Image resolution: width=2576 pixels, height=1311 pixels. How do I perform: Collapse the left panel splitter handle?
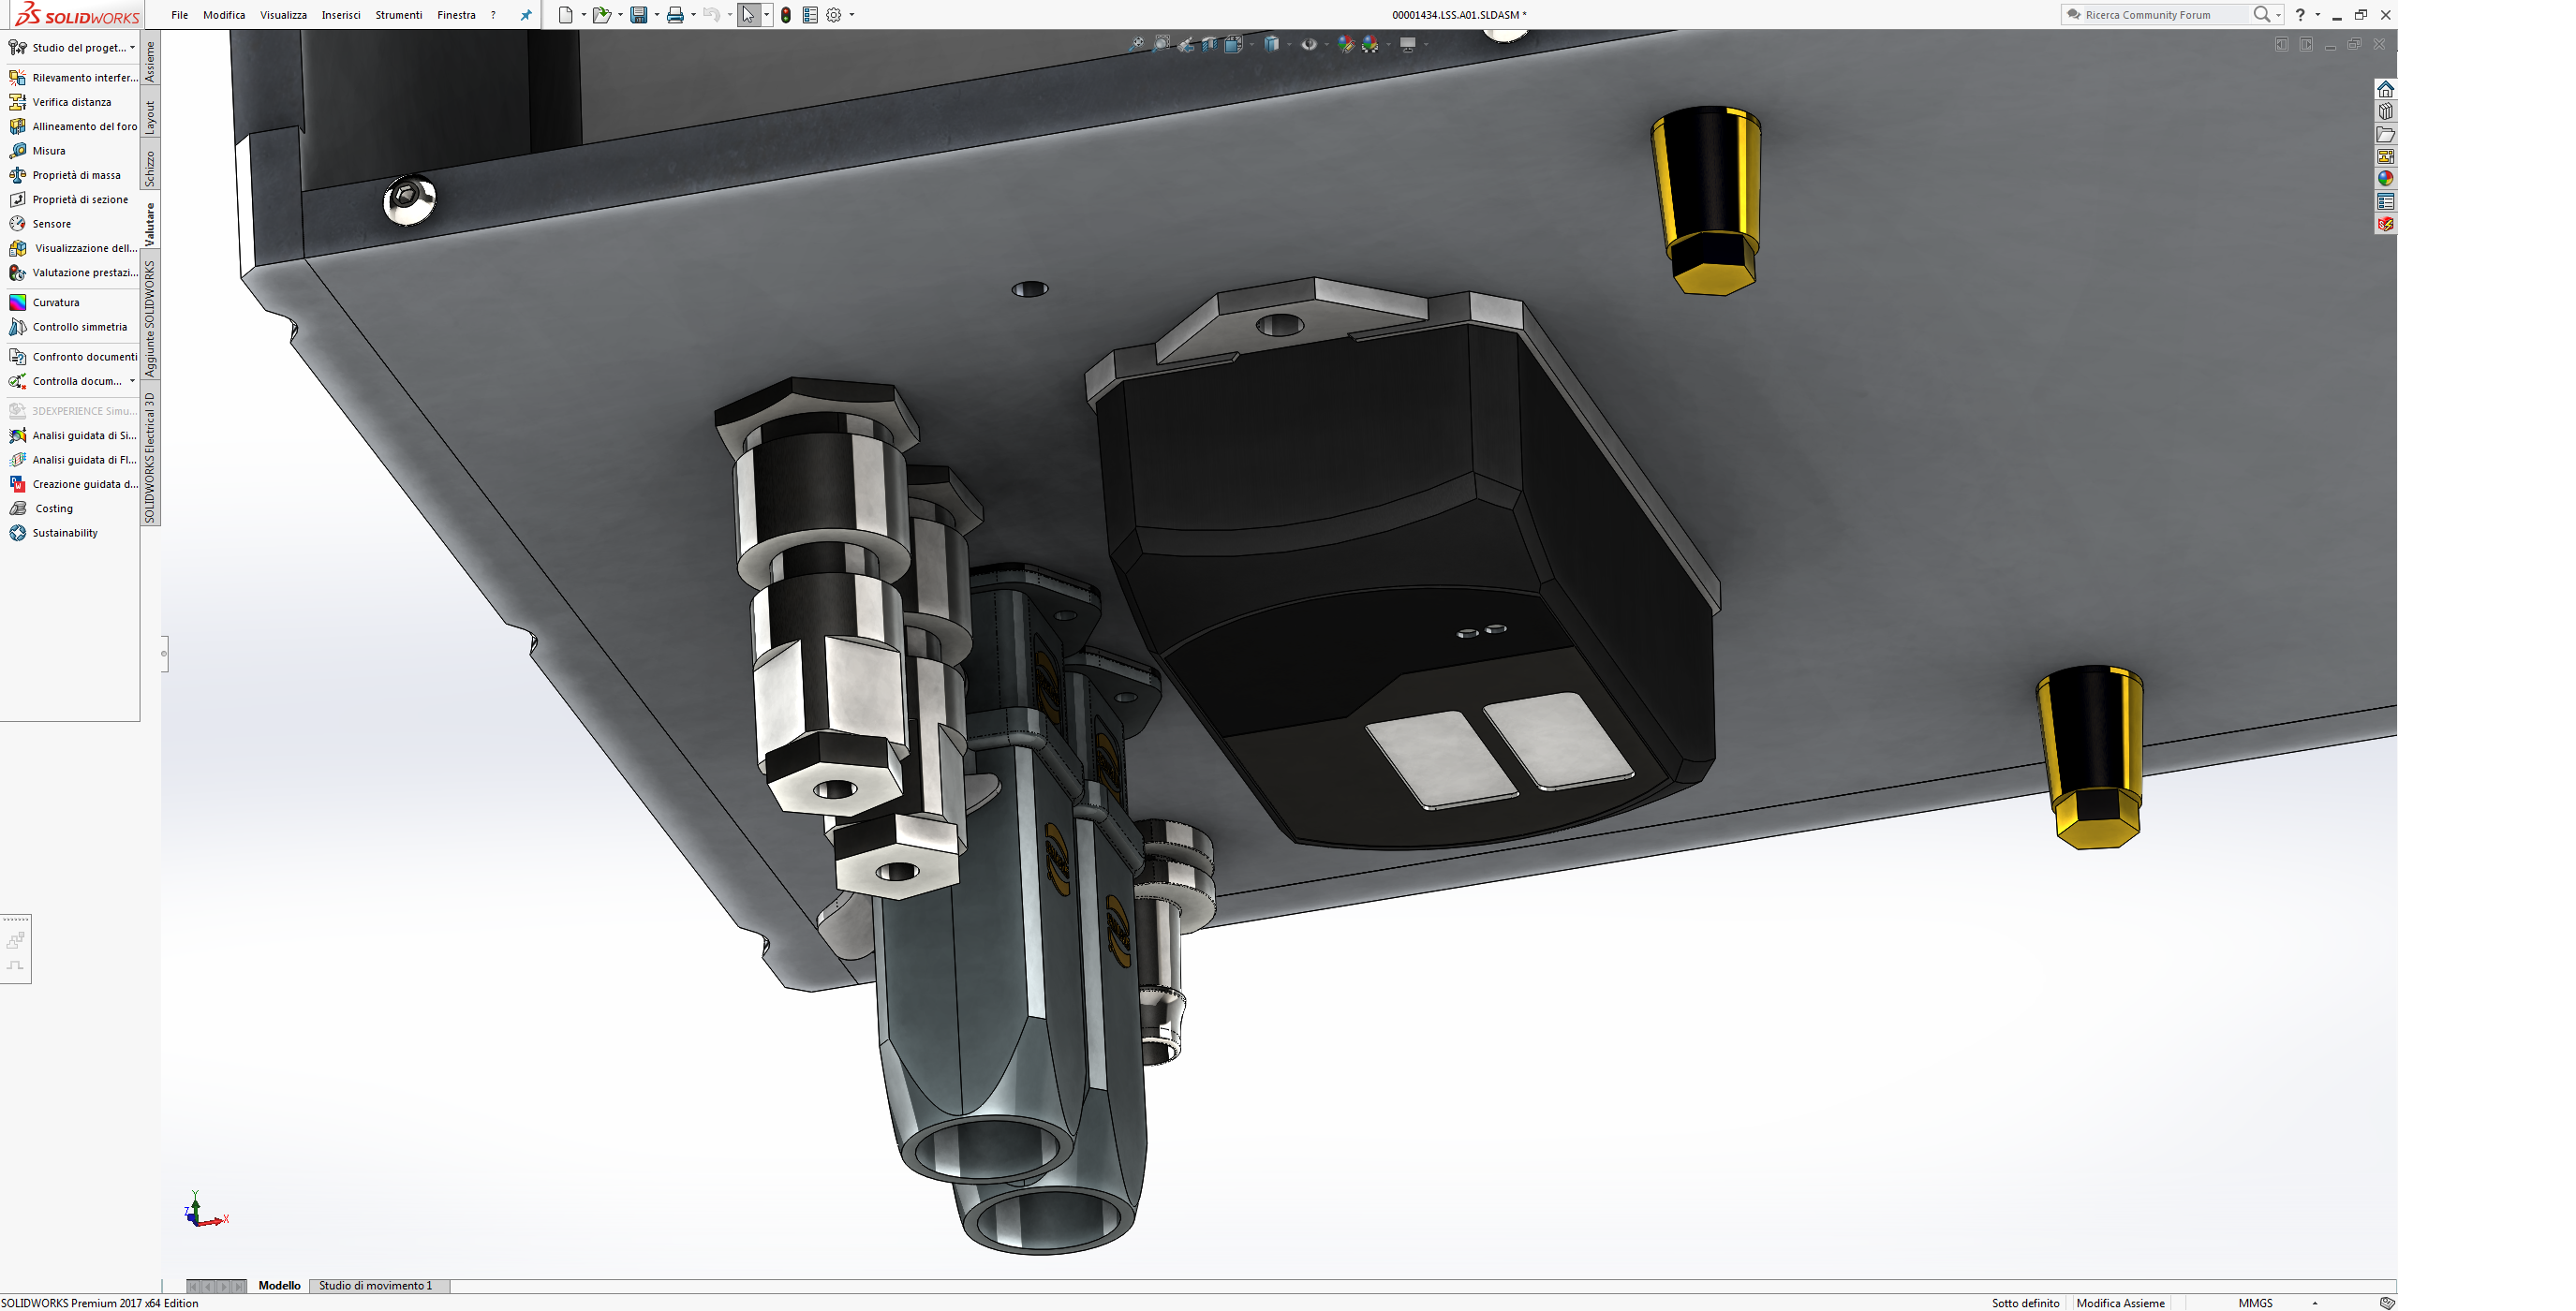[164, 654]
